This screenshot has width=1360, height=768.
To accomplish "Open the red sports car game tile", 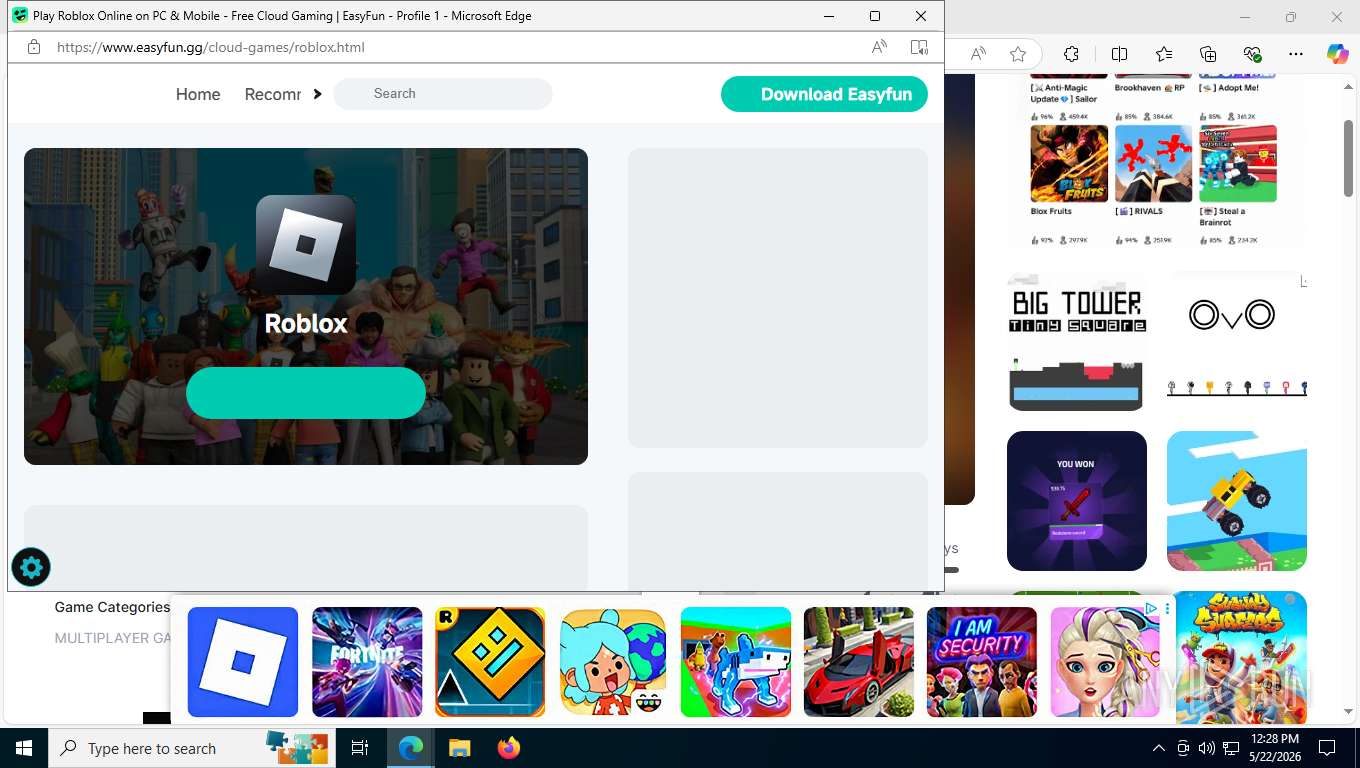I will pyautogui.click(x=859, y=662).
